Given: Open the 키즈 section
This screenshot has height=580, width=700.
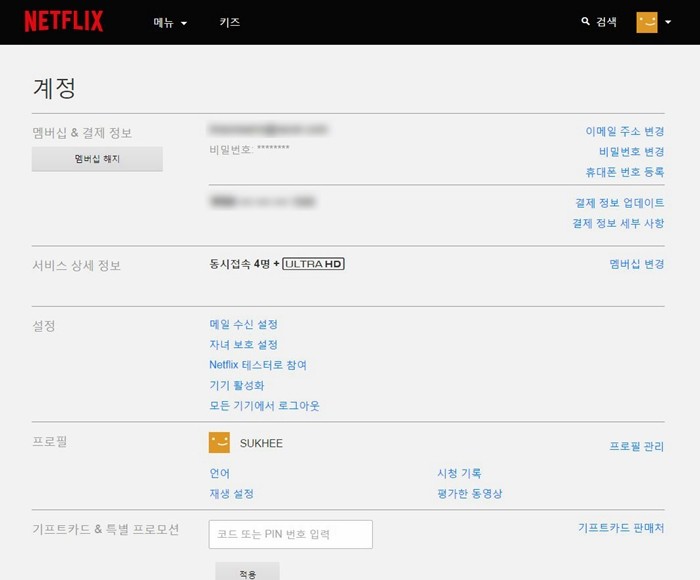Looking at the screenshot, I should coord(230,22).
